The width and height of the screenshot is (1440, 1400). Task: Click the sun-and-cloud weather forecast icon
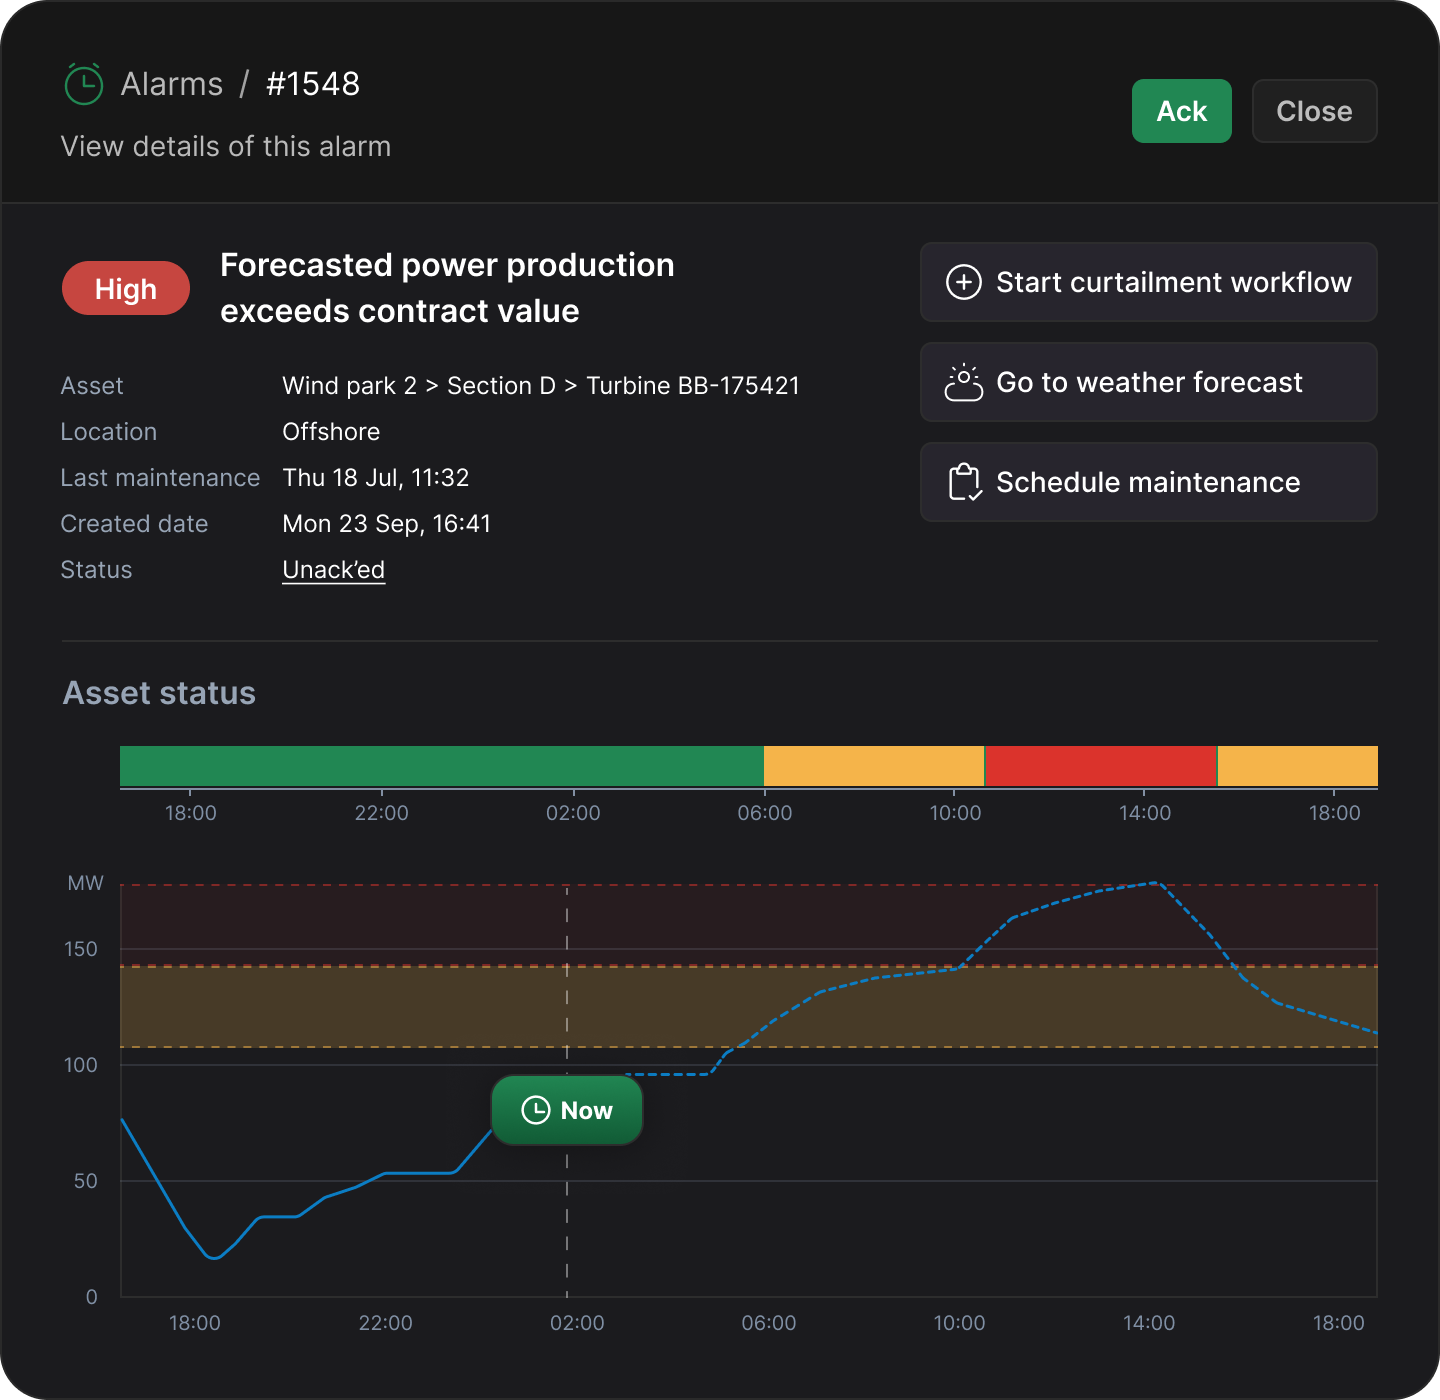click(964, 382)
